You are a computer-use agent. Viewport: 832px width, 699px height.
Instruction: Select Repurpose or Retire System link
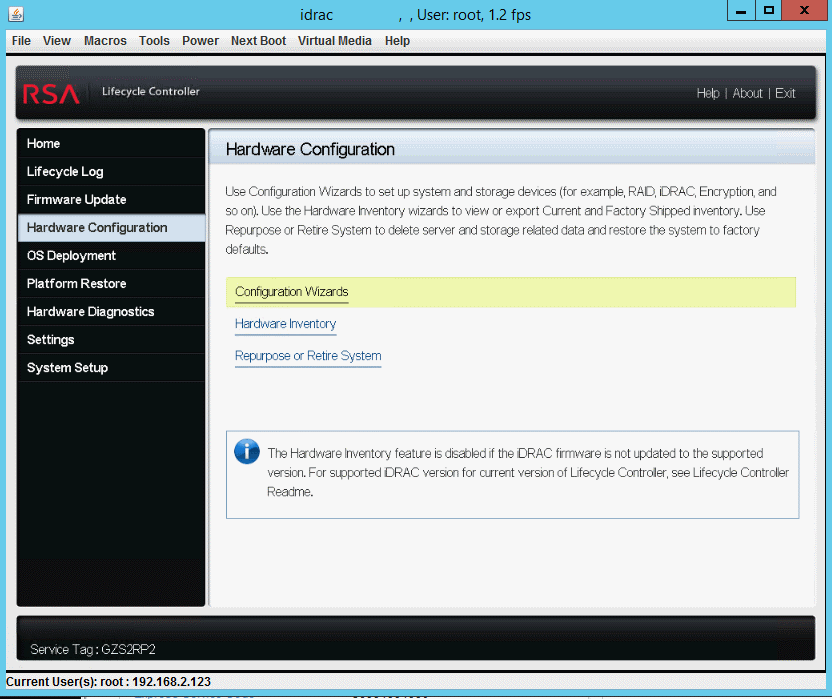coord(308,356)
